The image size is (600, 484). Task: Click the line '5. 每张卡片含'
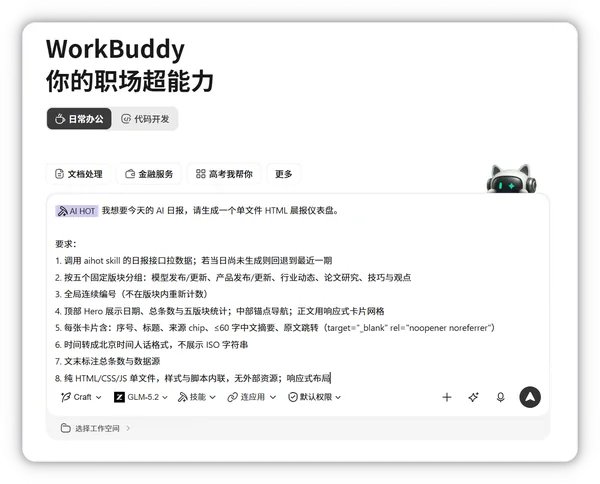coord(275,328)
